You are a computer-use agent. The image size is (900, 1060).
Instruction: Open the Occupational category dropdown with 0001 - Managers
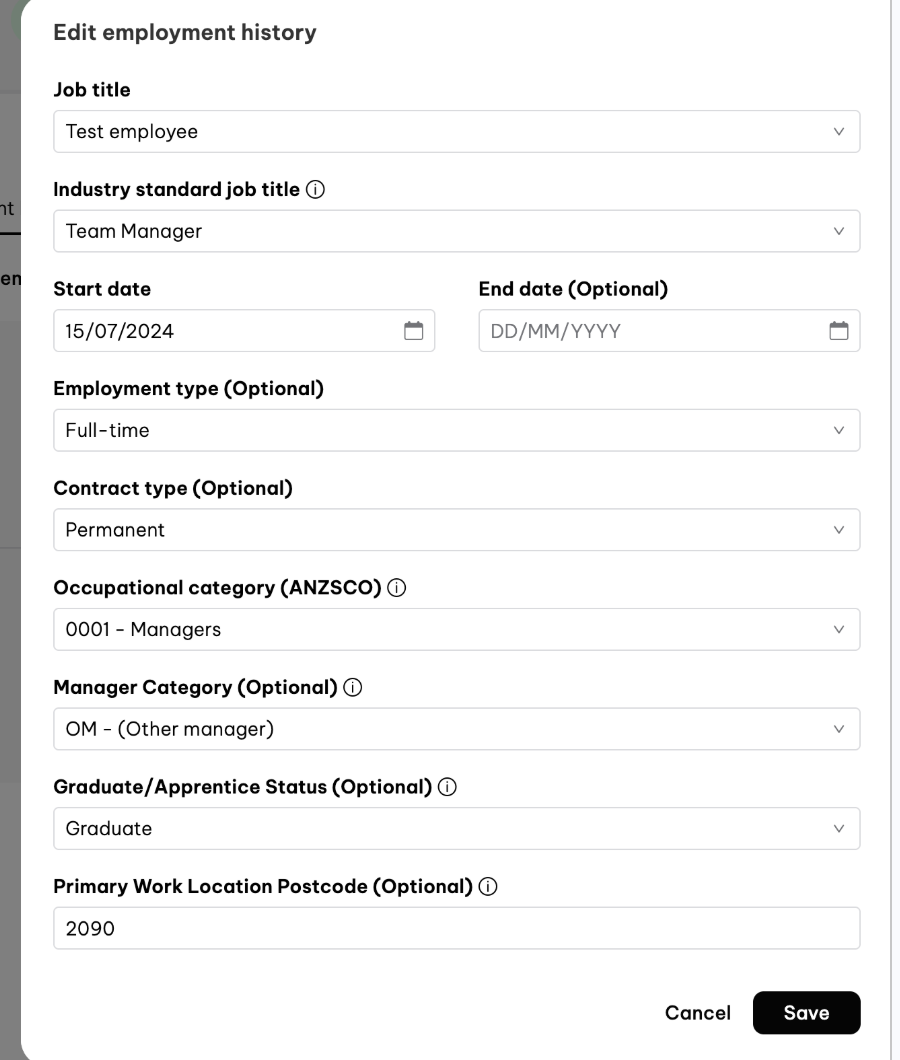click(x=456, y=629)
